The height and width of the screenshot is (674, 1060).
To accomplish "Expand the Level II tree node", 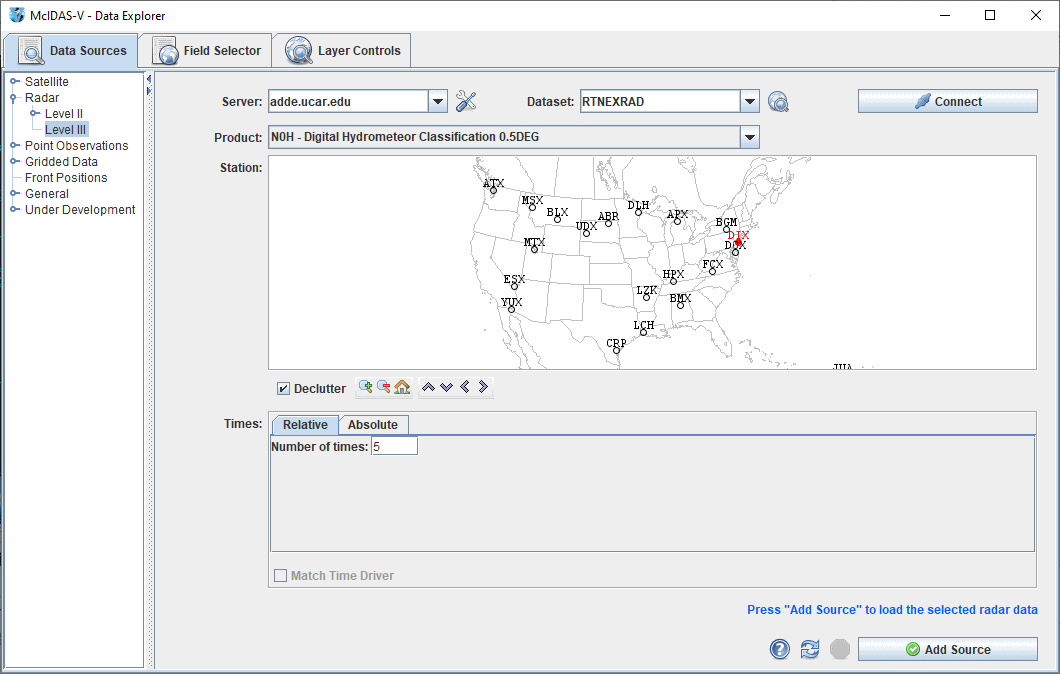I will (x=34, y=114).
